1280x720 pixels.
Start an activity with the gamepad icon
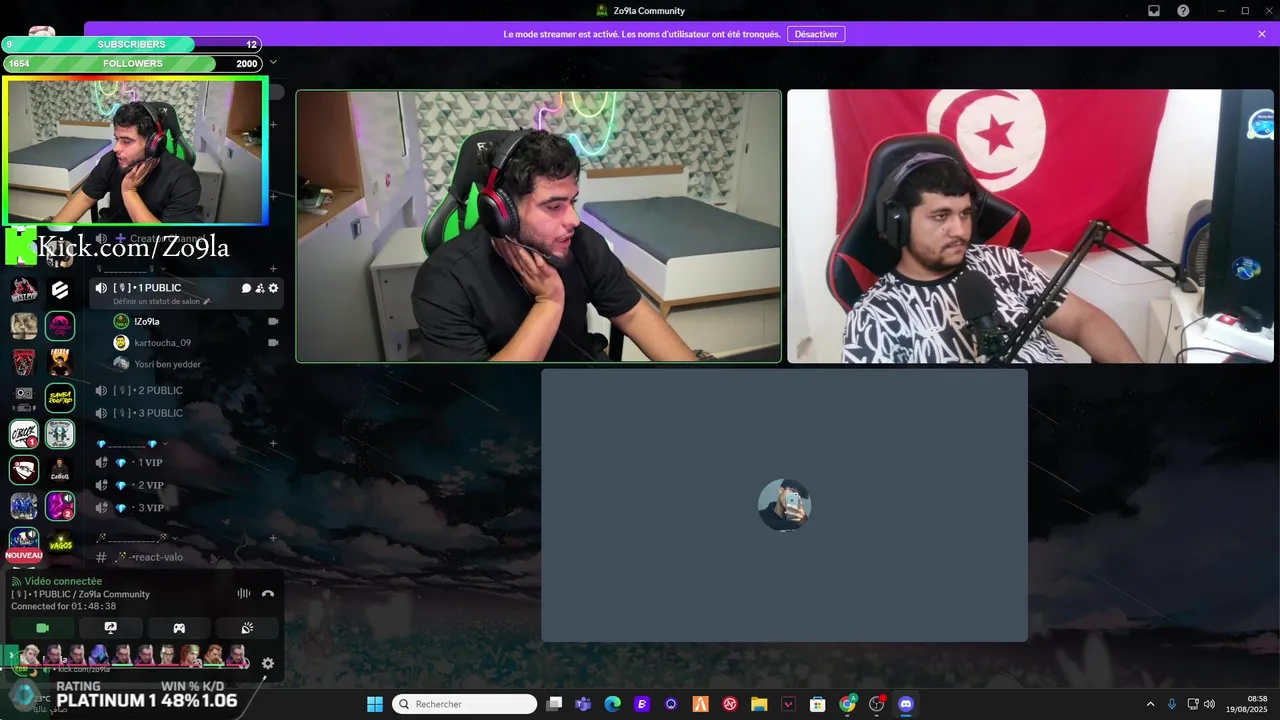coord(179,628)
